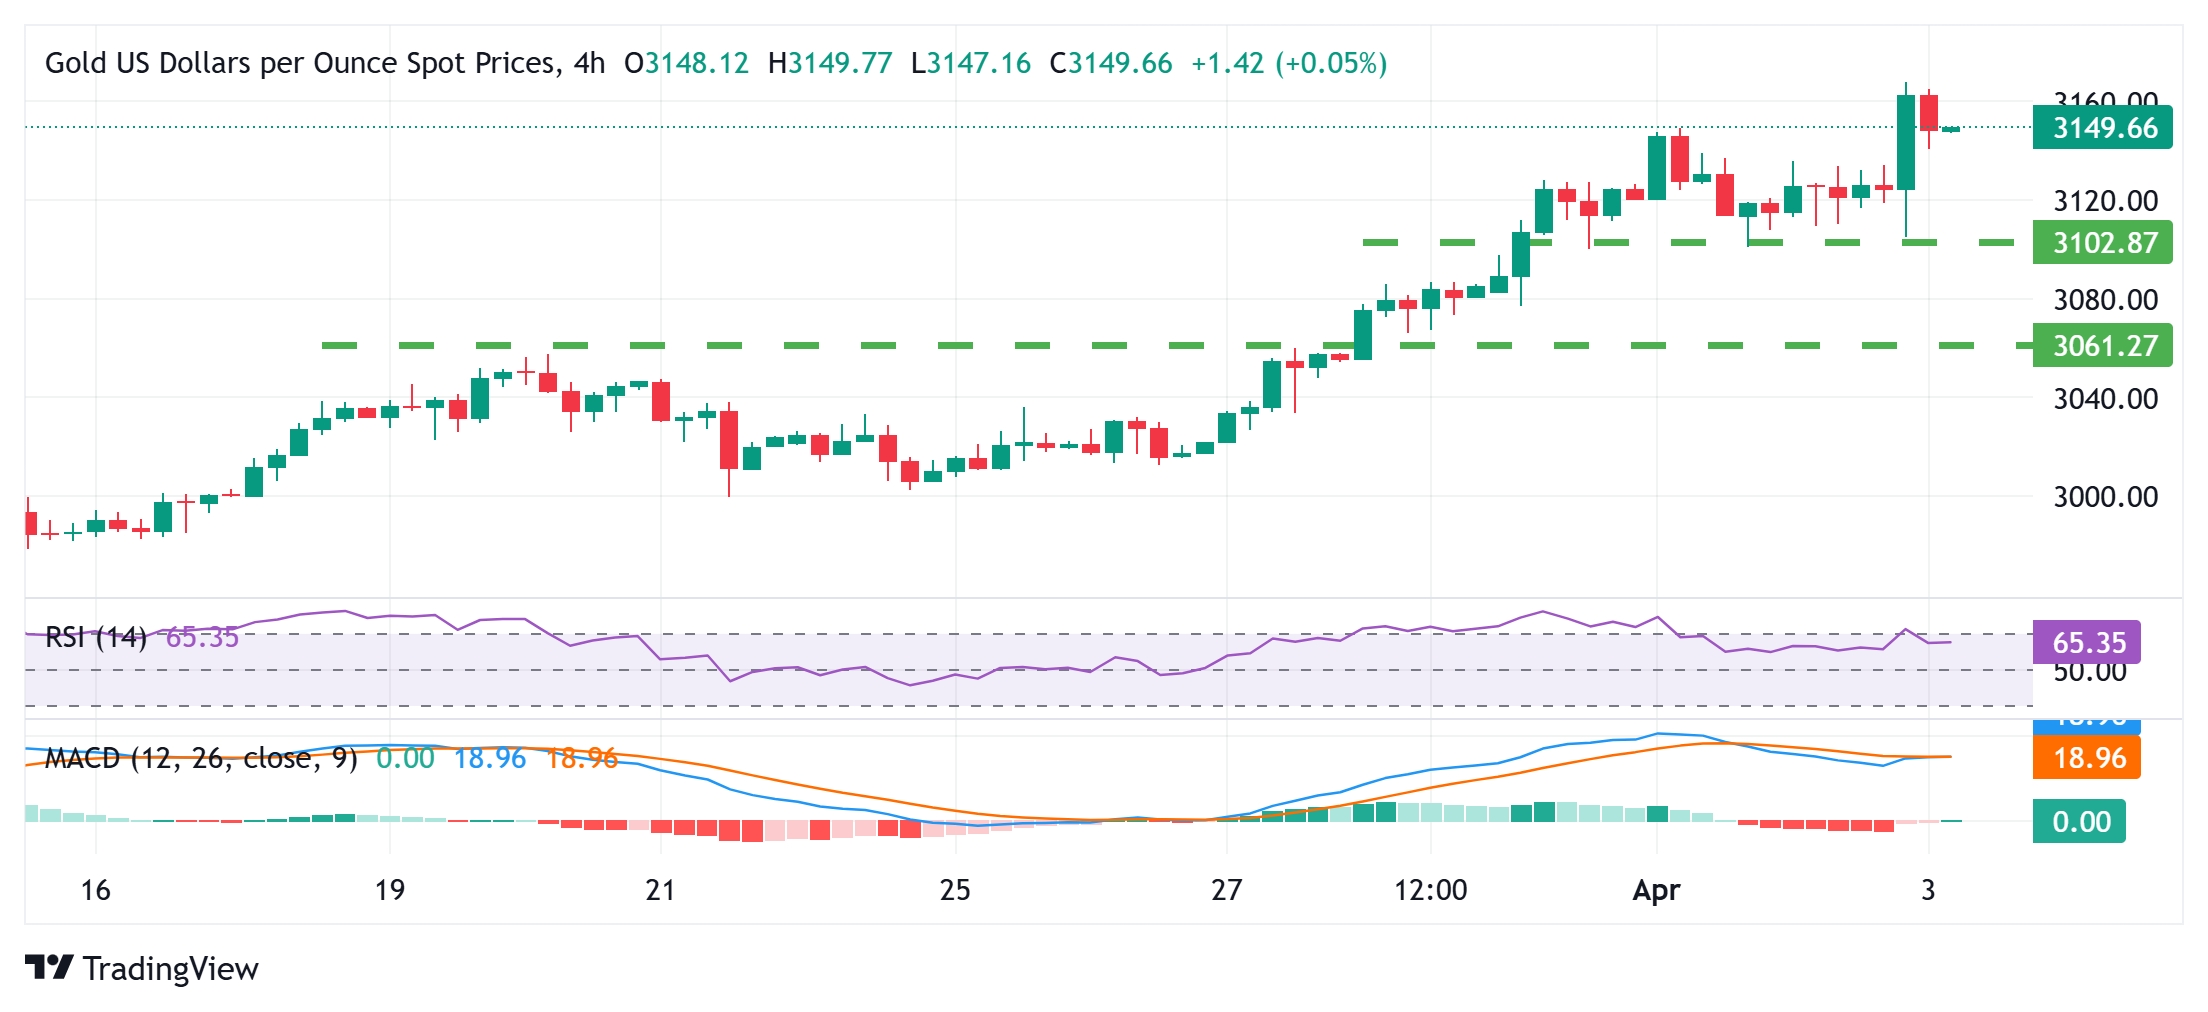Select the RSI (14) indicator label
This screenshot has width=2208, height=1012.
point(96,637)
